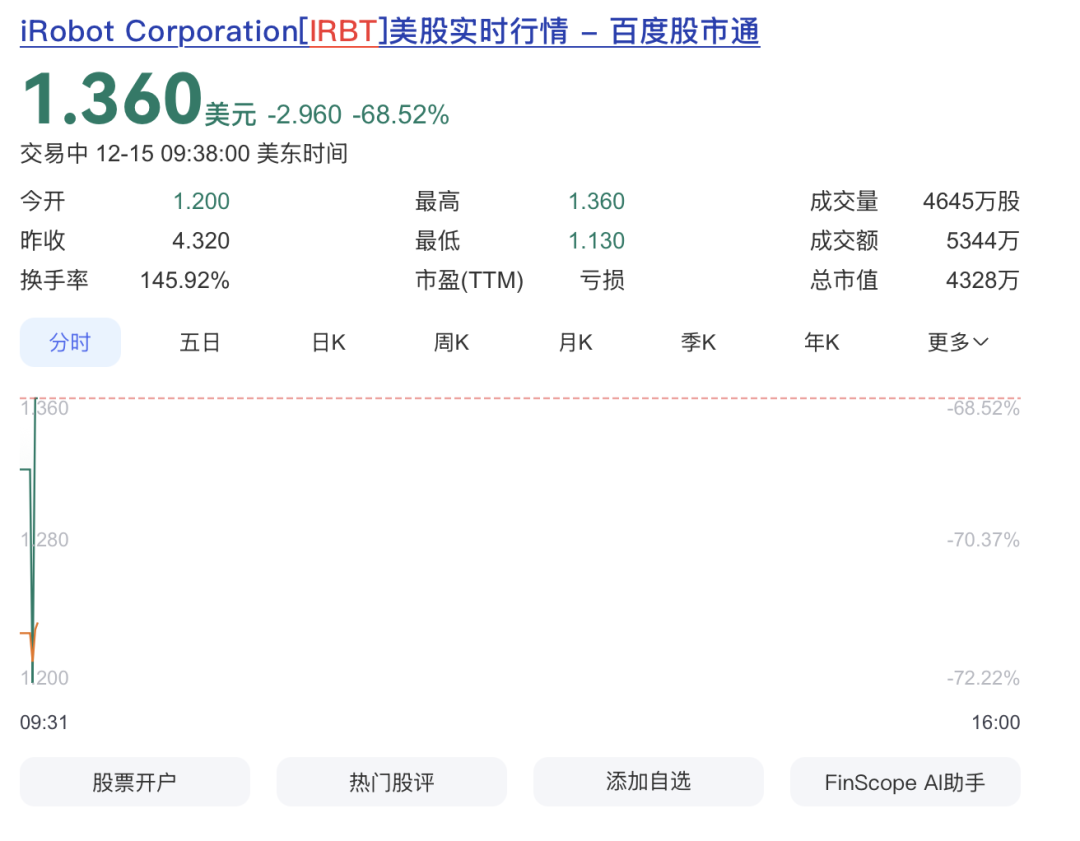This screenshot has width=1080, height=841.
Task: Open the 月K chart tab
Action: click(575, 343)
